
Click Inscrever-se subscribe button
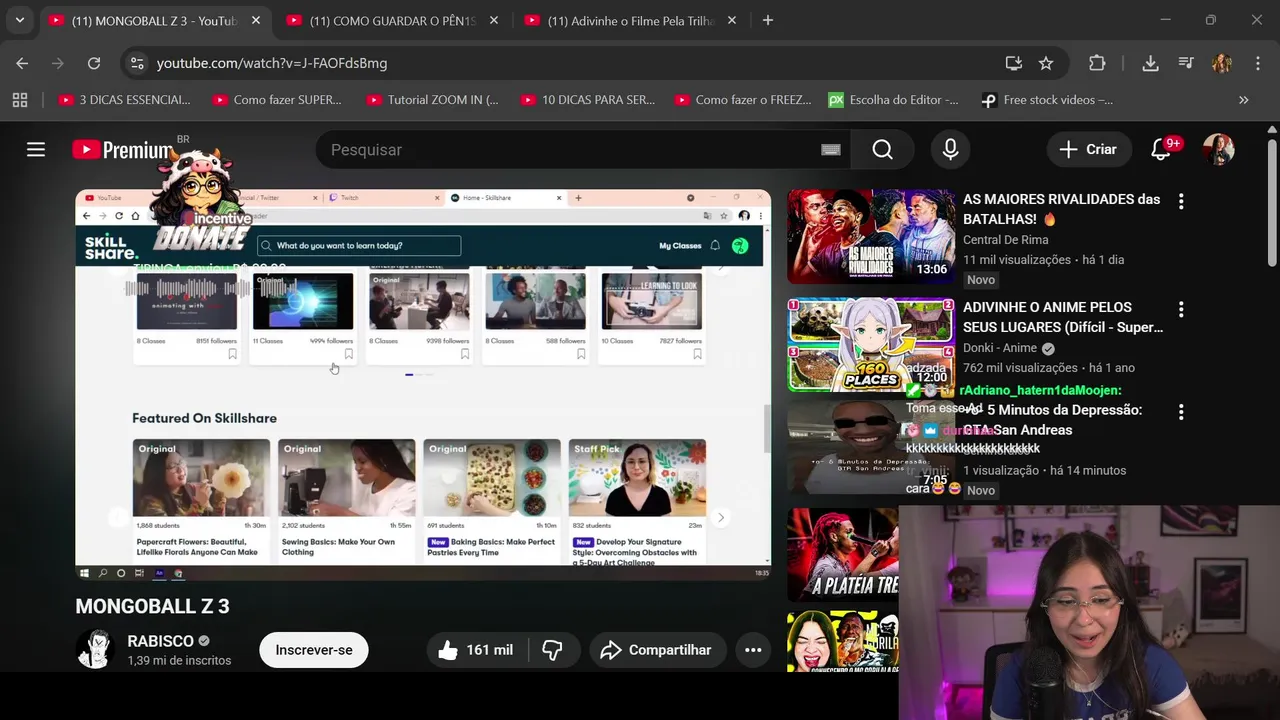click(x=314, y=650)
